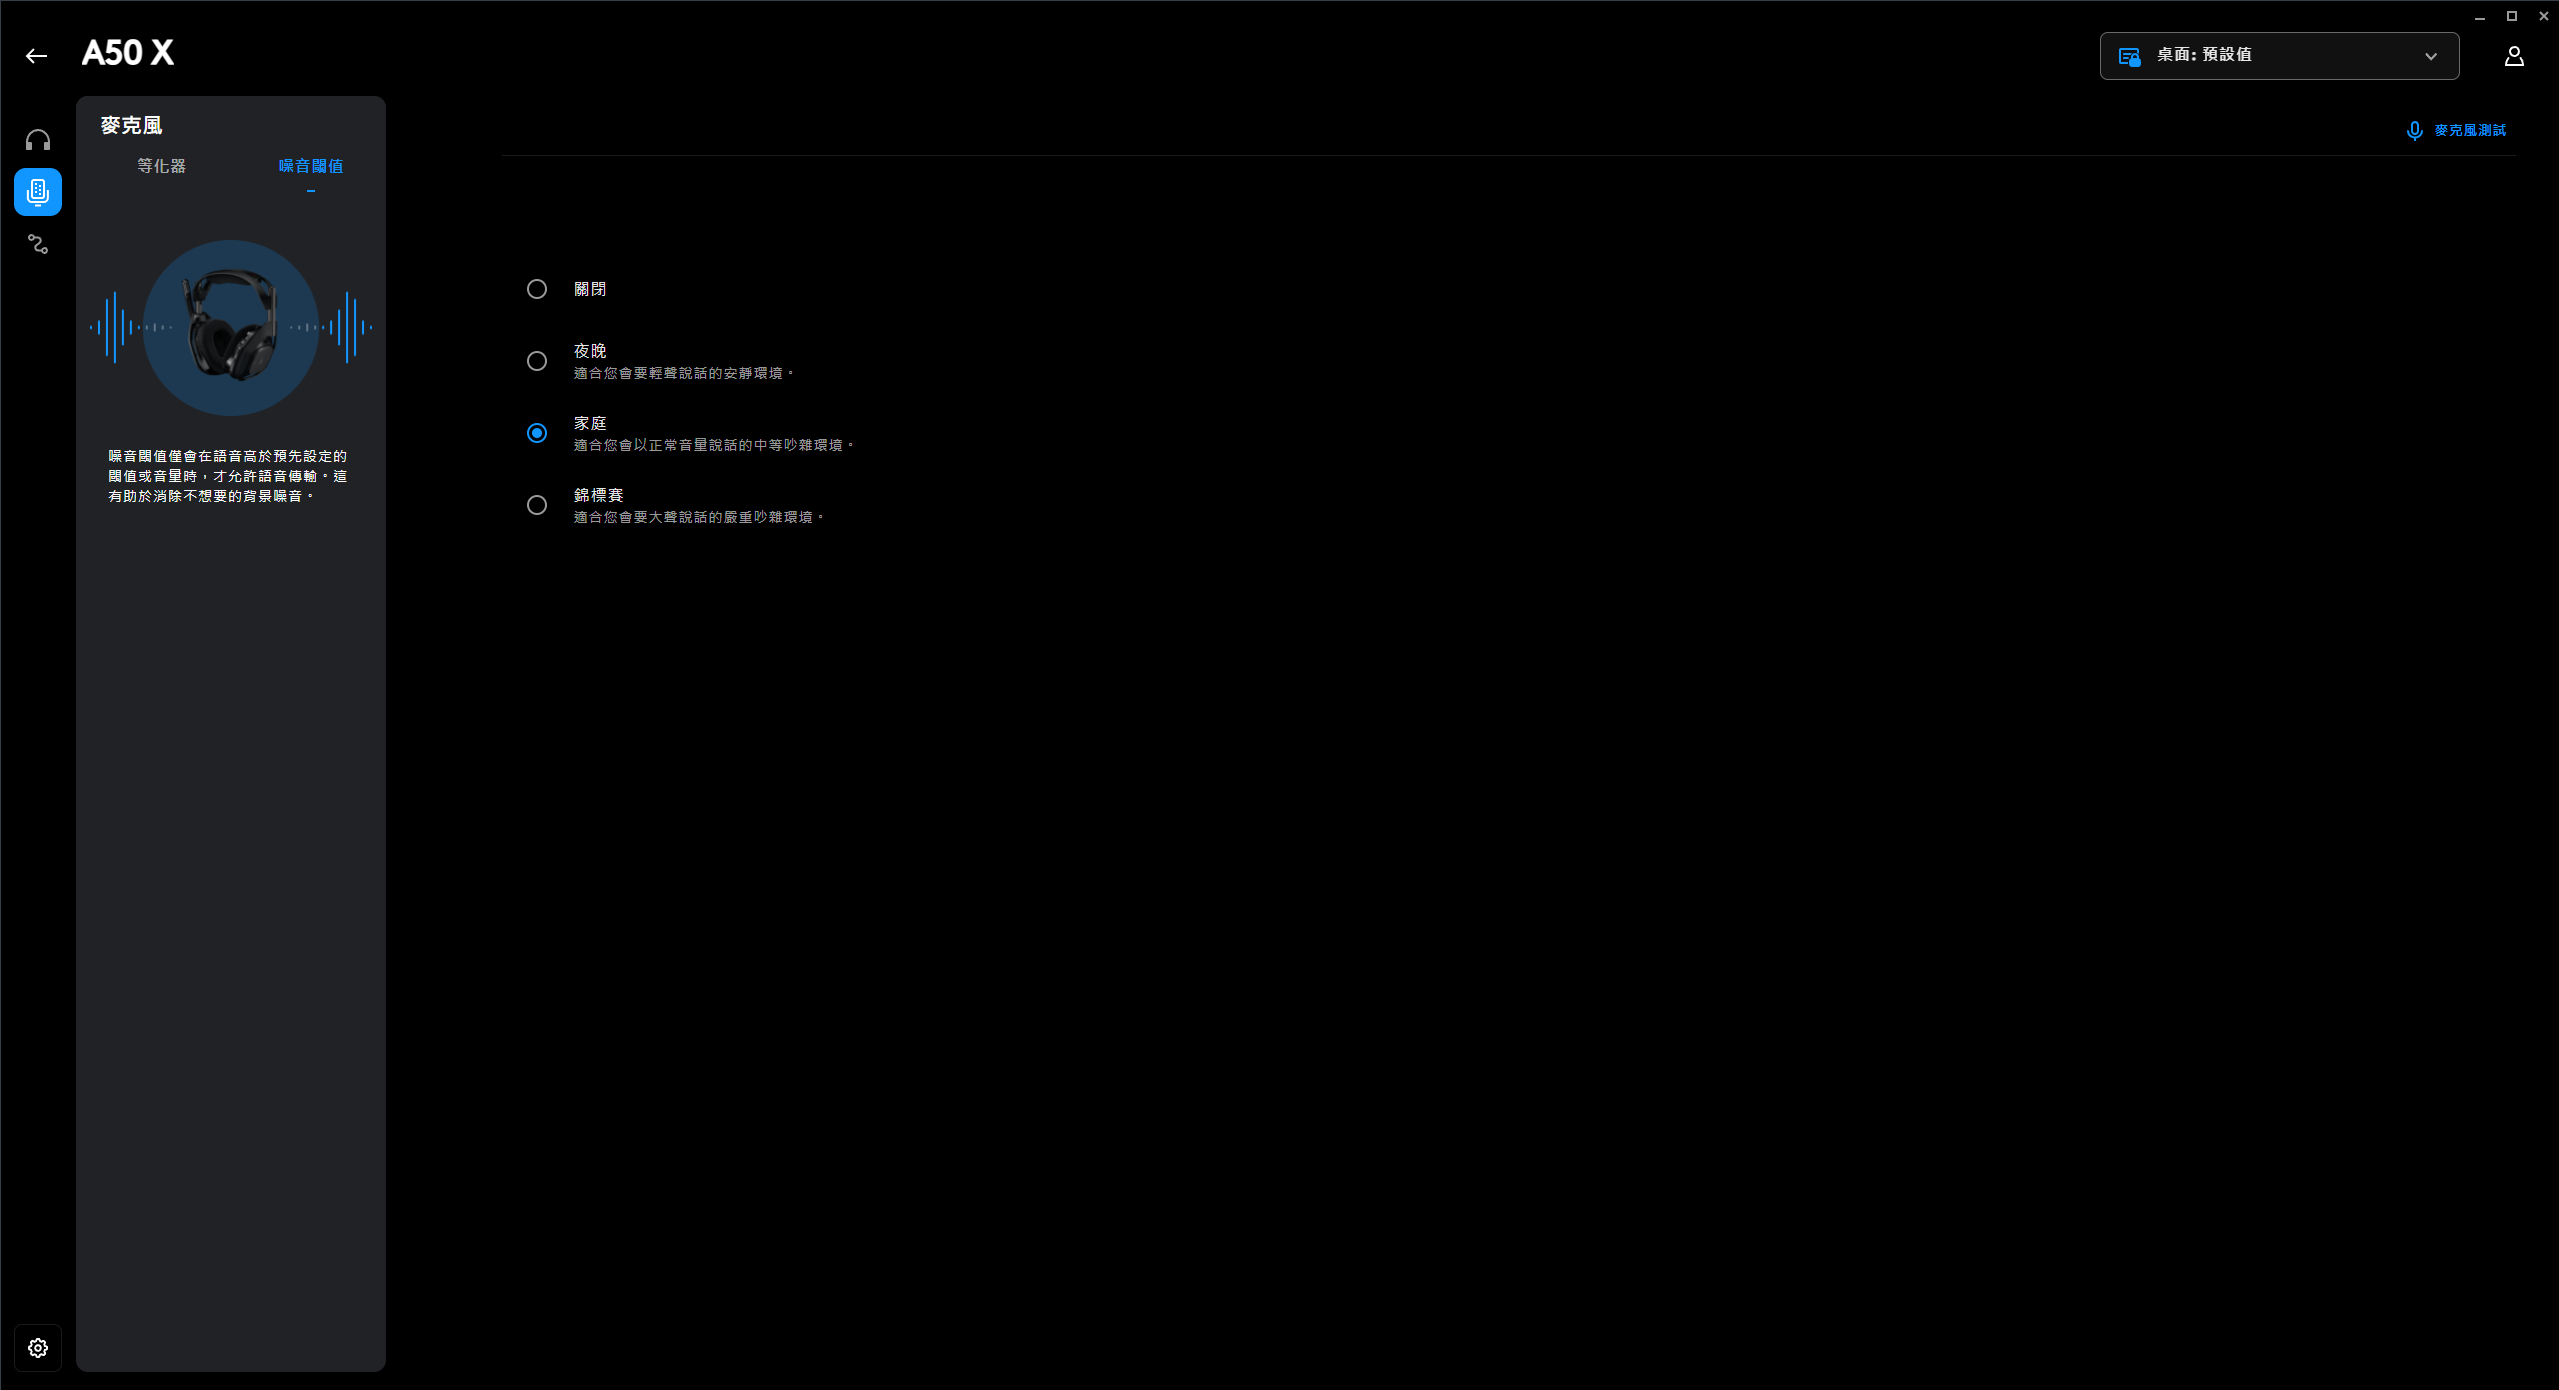Click the noise threshold explanation paragraph
Viewport: 2559px width, 1390px height.
(x=228, y=476)
